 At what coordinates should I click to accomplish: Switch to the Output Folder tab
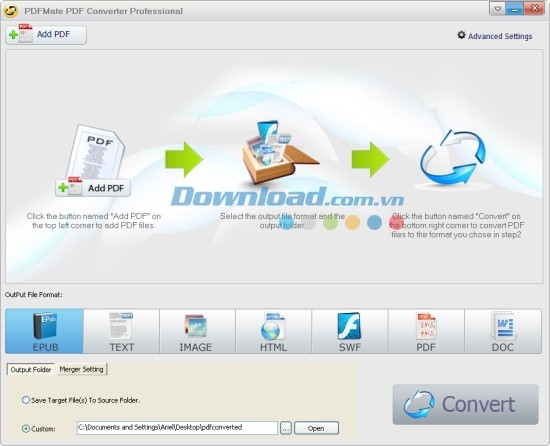click(31, 370)
